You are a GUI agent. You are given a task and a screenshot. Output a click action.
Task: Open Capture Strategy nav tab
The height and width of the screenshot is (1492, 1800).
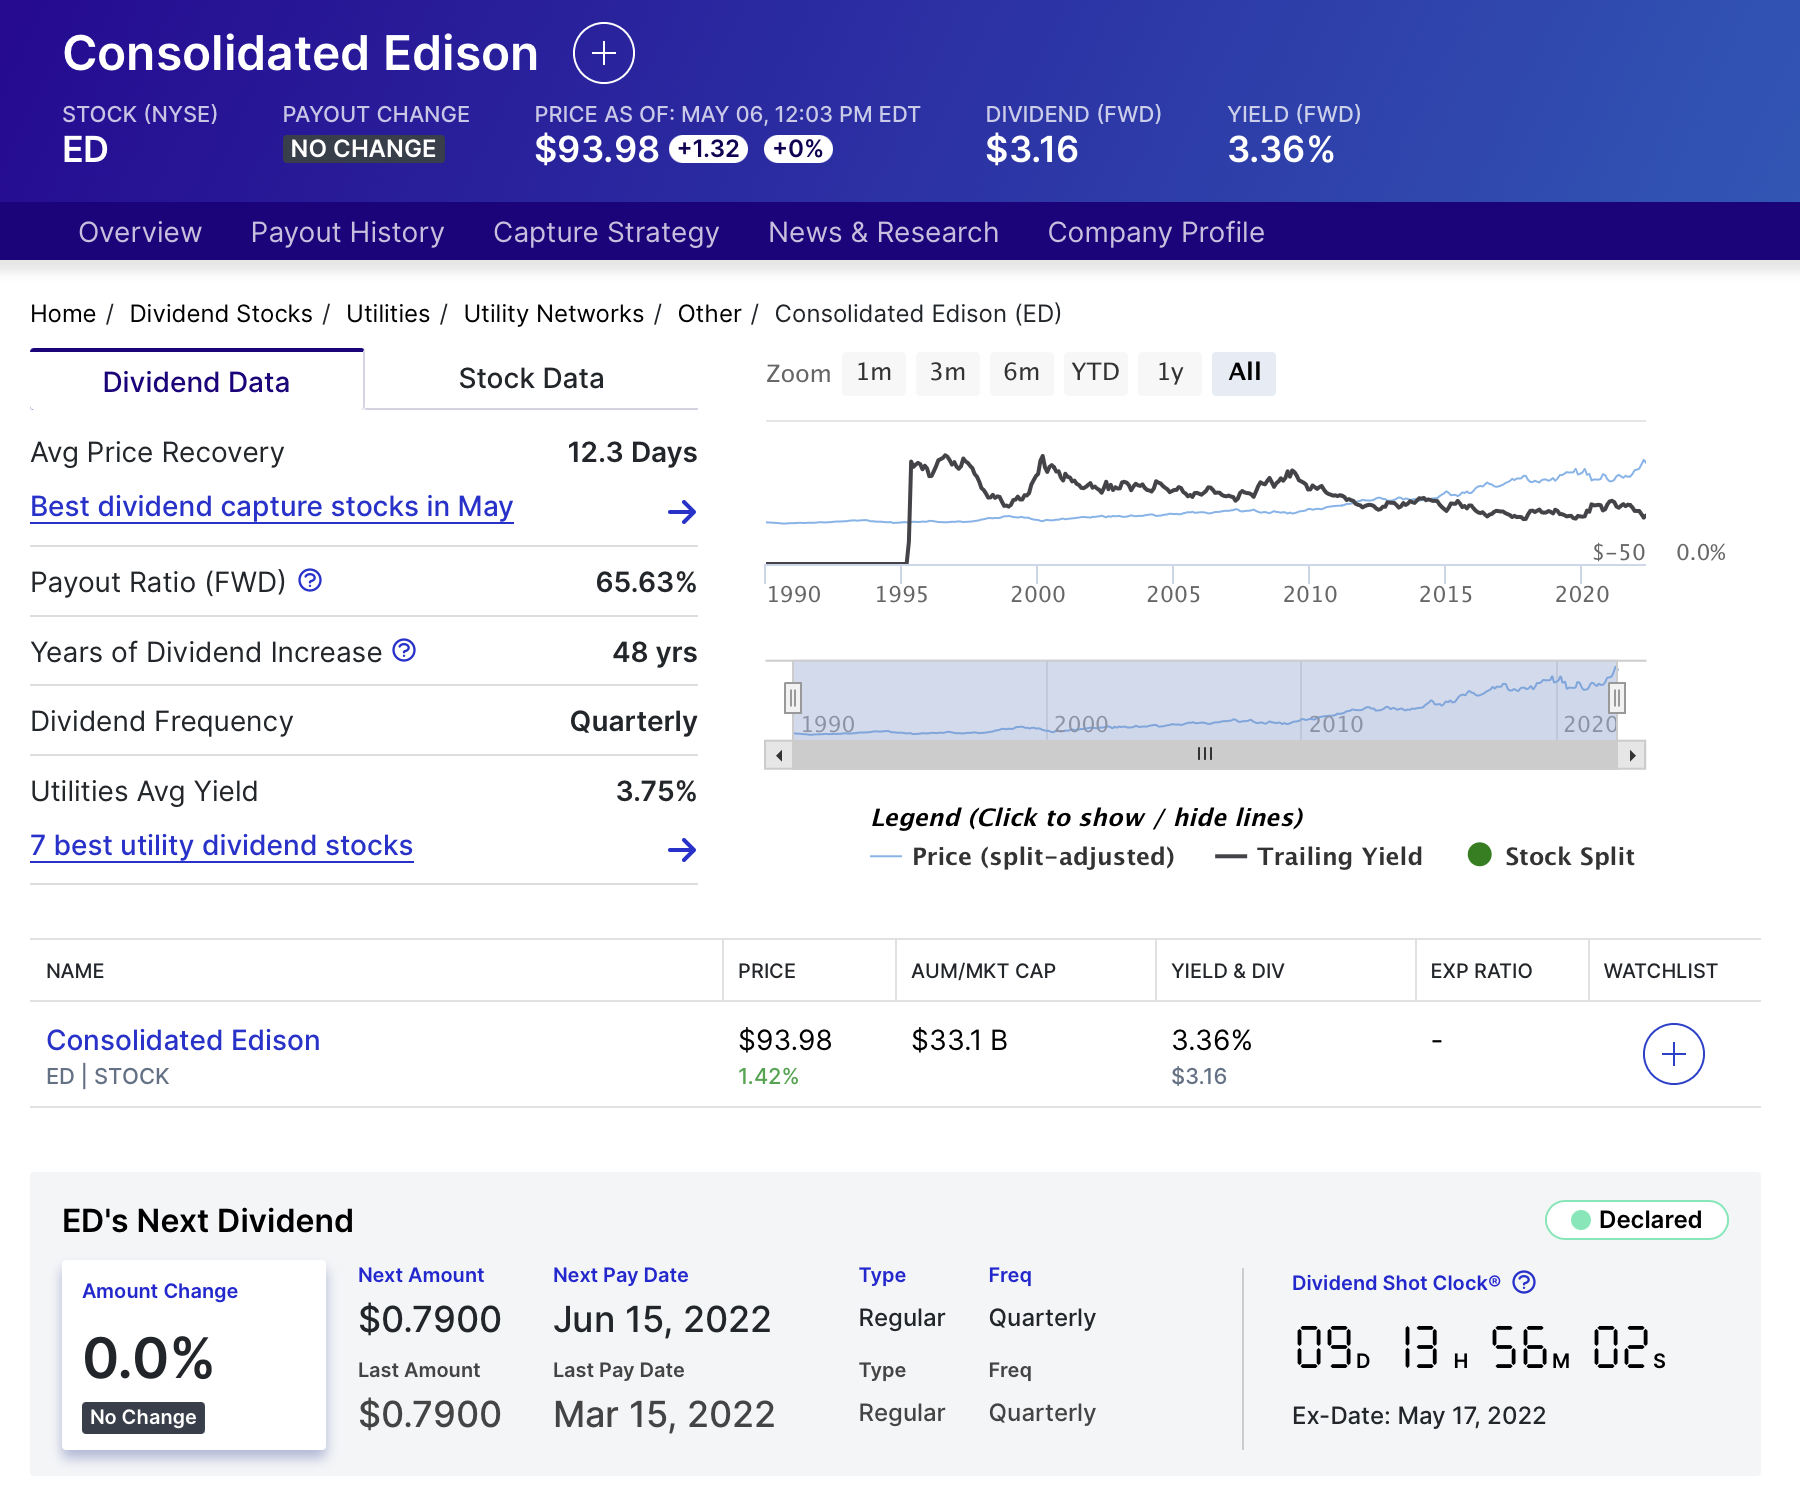click(x=606, y=232)
